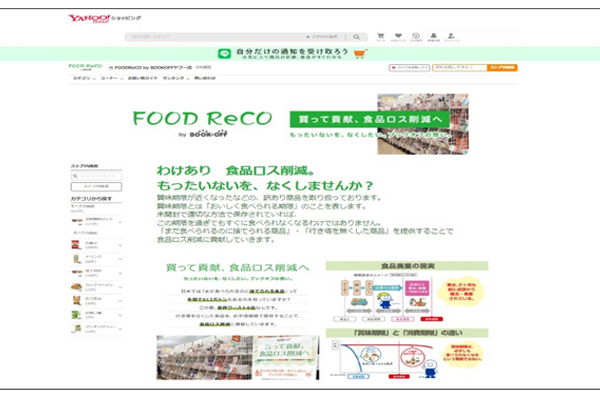Screen dimensions: 600x400
Task: Click the 食品廃棄の現実 infographic image
Action: [407, 292]
